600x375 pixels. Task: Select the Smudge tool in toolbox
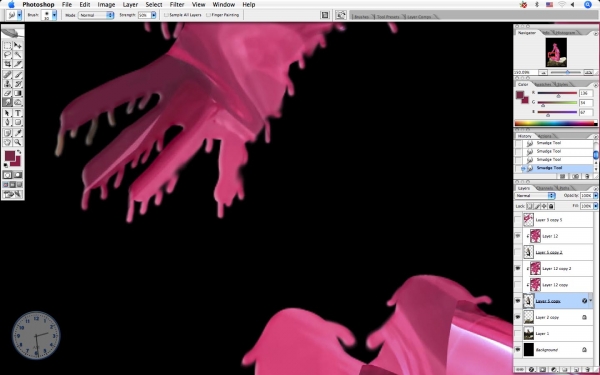tap(7, 102)
